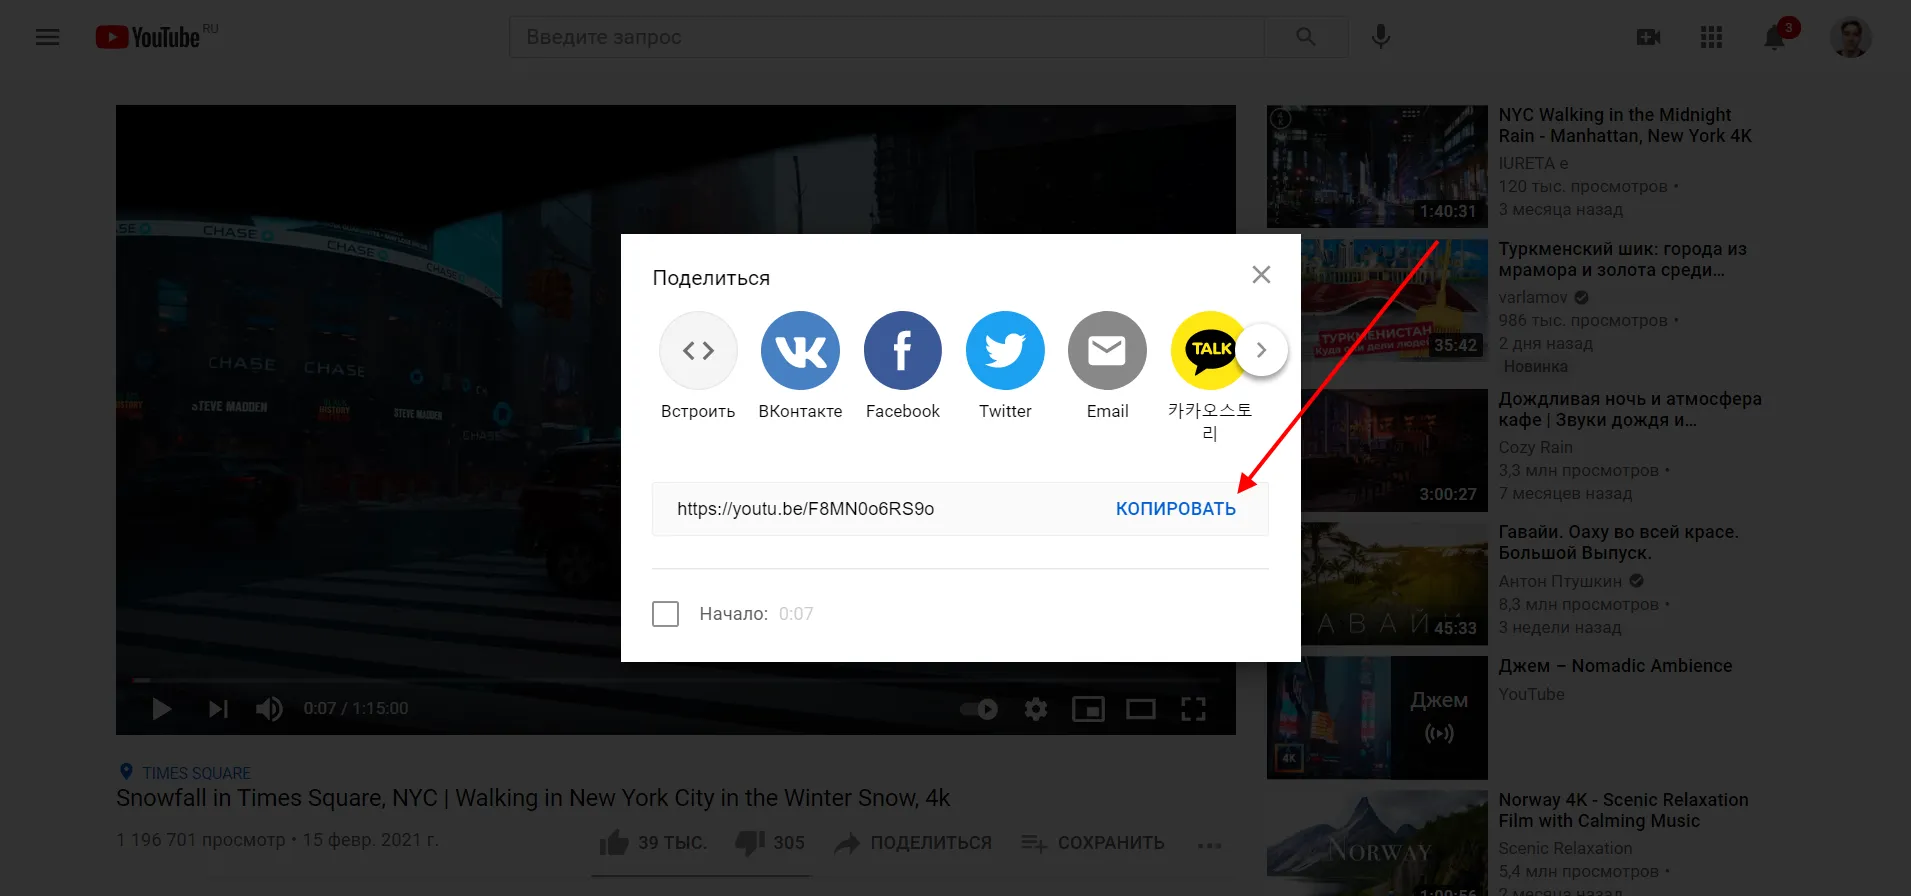Open Norway 4K Scenic Relaxation Film
This screenshot has height=896, width=1911.
[1623, 810]
